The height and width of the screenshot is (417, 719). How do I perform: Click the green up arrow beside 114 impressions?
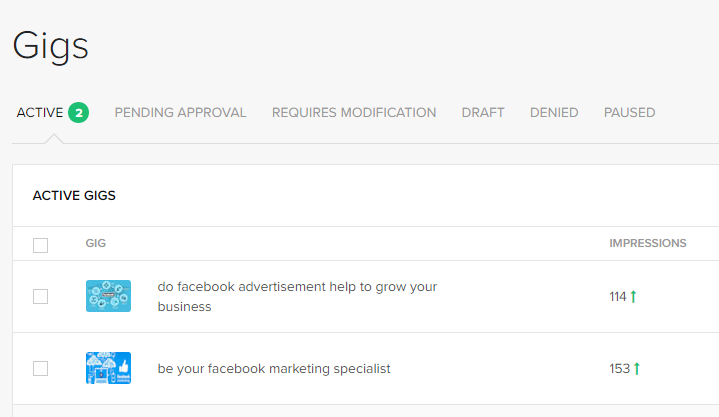pos(634,297)
